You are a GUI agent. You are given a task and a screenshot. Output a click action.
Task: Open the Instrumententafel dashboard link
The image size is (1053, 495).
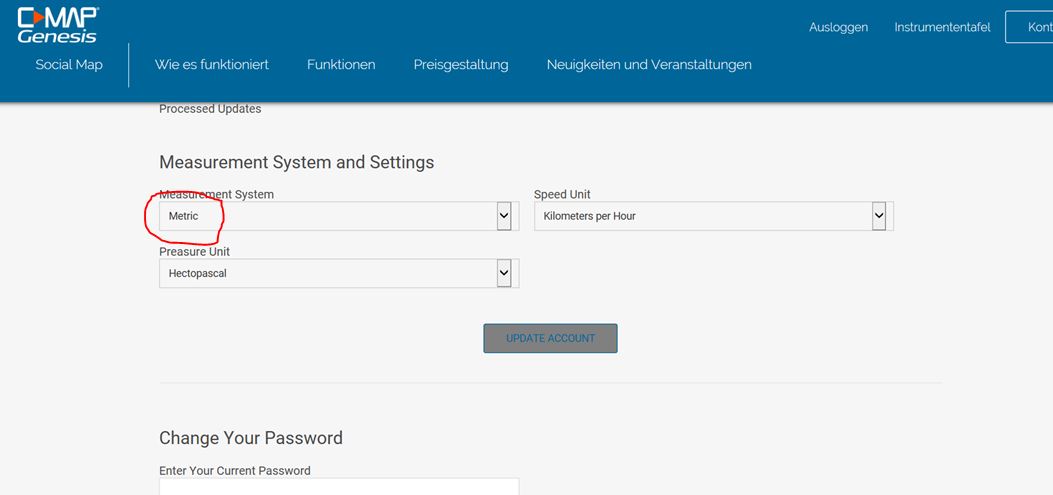tap(942, 27)
